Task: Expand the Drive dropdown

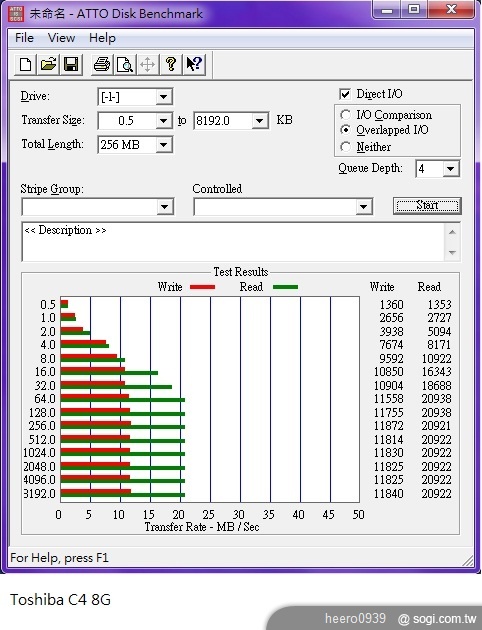Action: tap(163, 97)
